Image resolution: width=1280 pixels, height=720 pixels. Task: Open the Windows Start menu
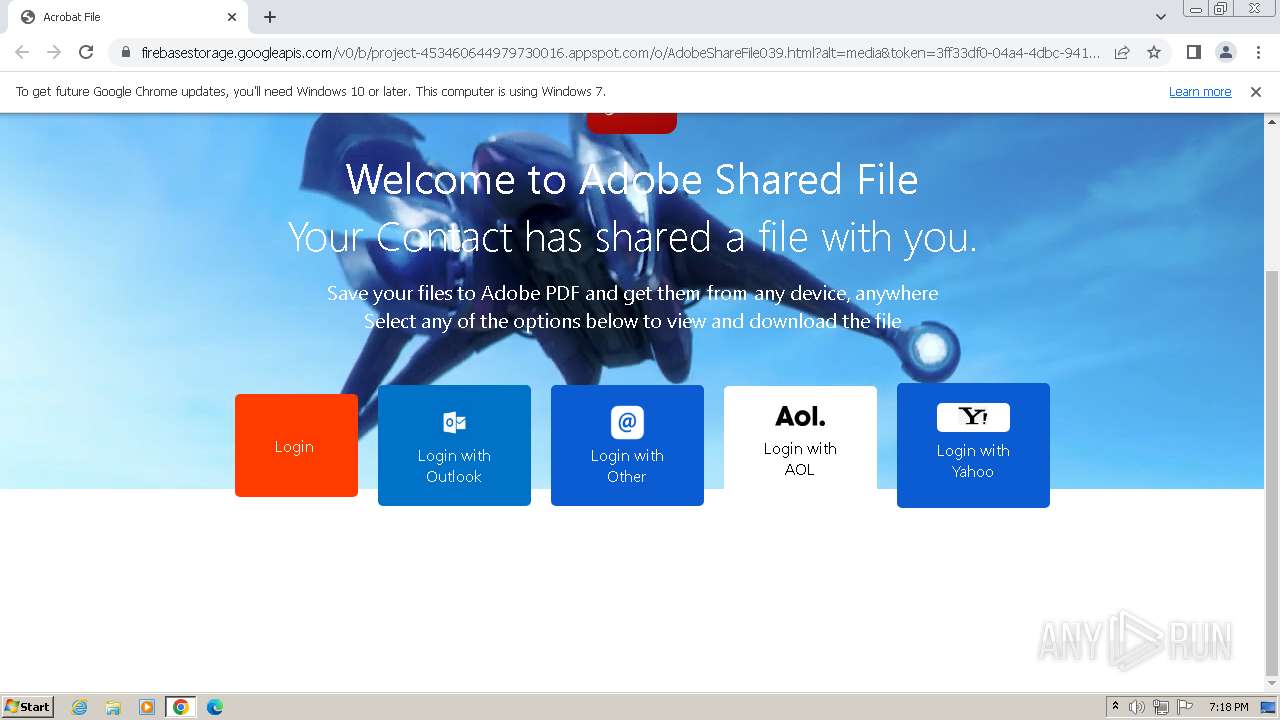(28, 707)
